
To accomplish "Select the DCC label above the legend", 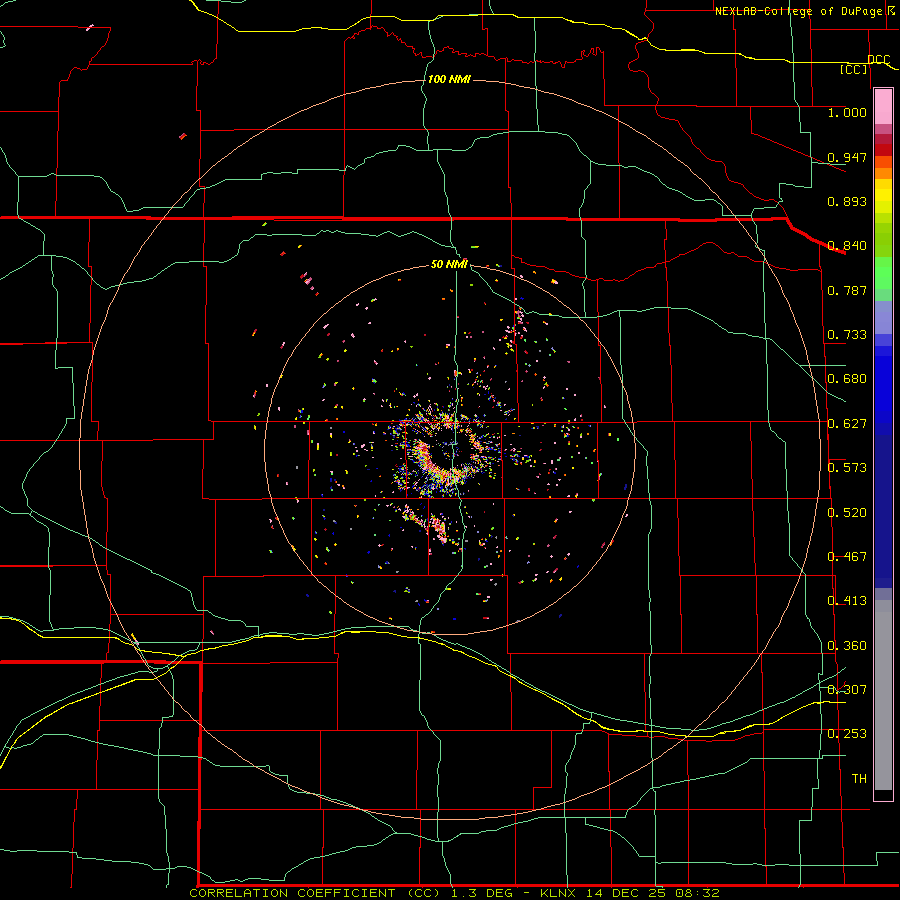I will click(878, 59).
